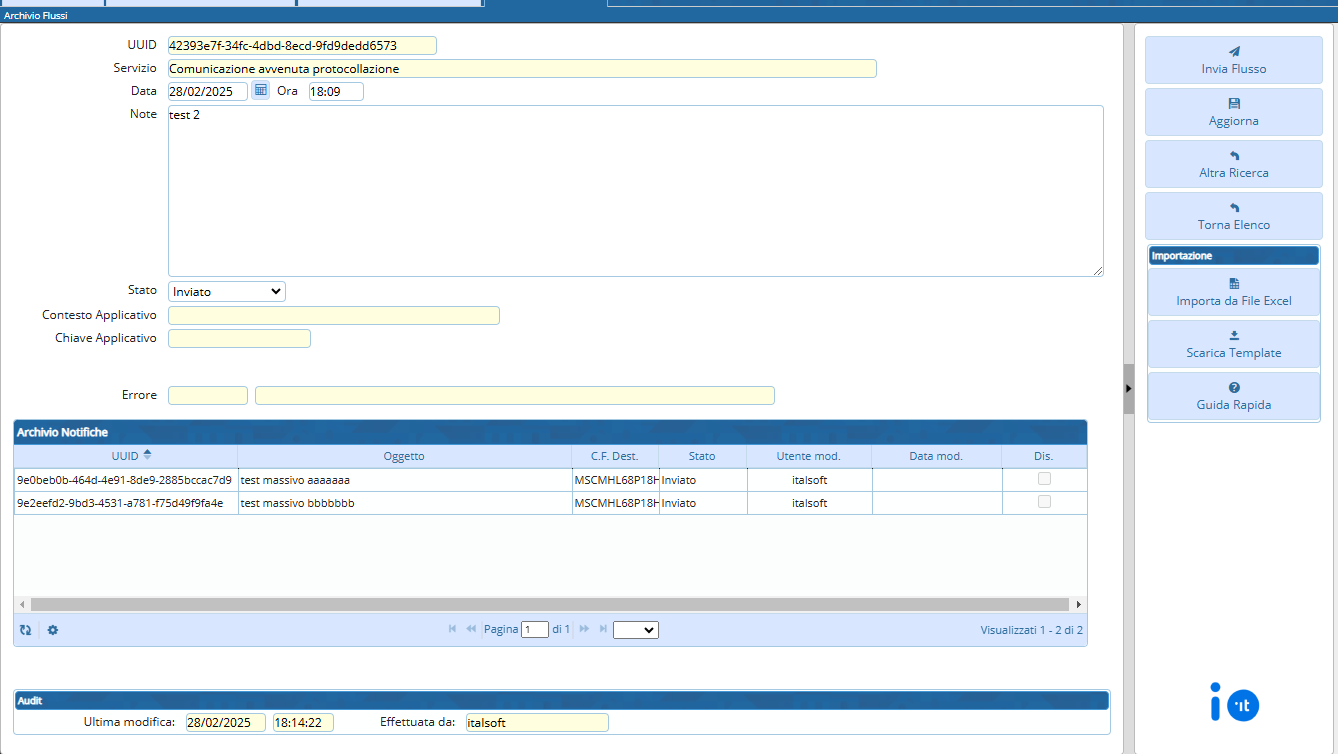This screenshot has height=754, width=1338.
Task: Sort by the Oggetto column header
Action: pyautogui.click(x=404, y=456)
